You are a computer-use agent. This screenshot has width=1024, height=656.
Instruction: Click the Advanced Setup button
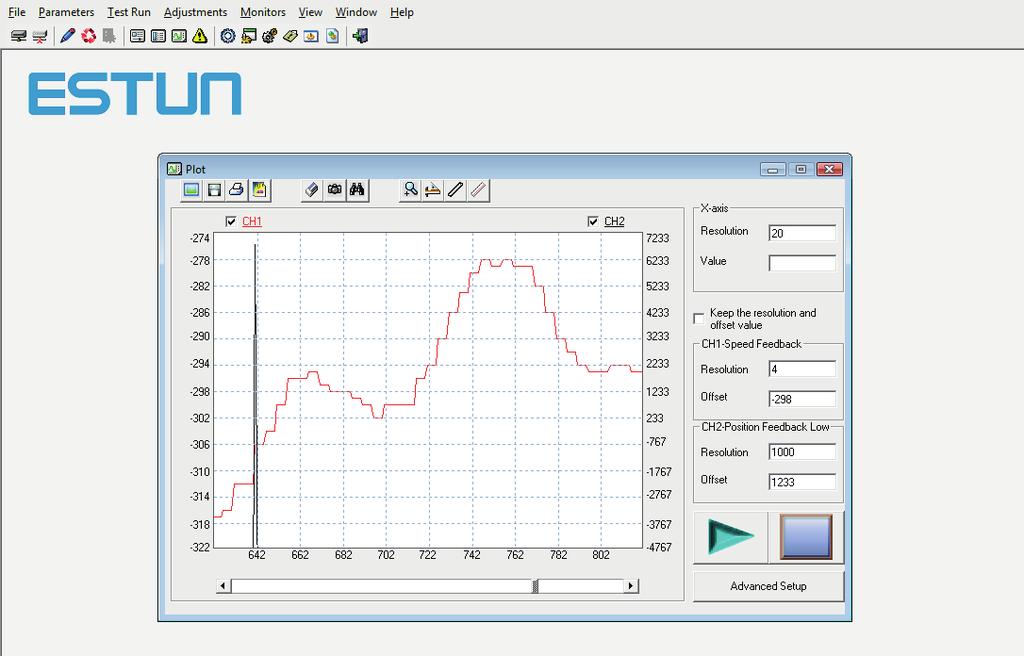click(x=768, y=586)
